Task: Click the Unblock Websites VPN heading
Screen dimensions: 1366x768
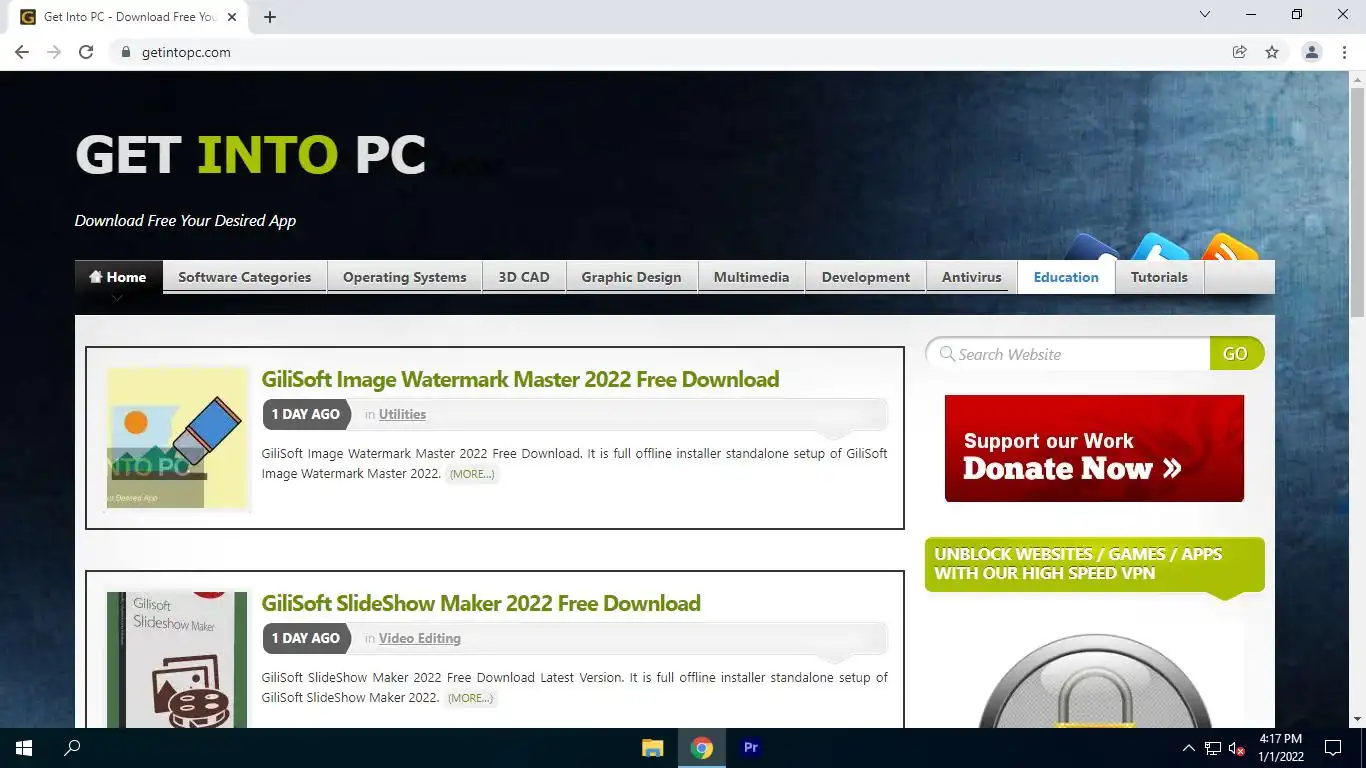Action: click(x=1094, y=564)
